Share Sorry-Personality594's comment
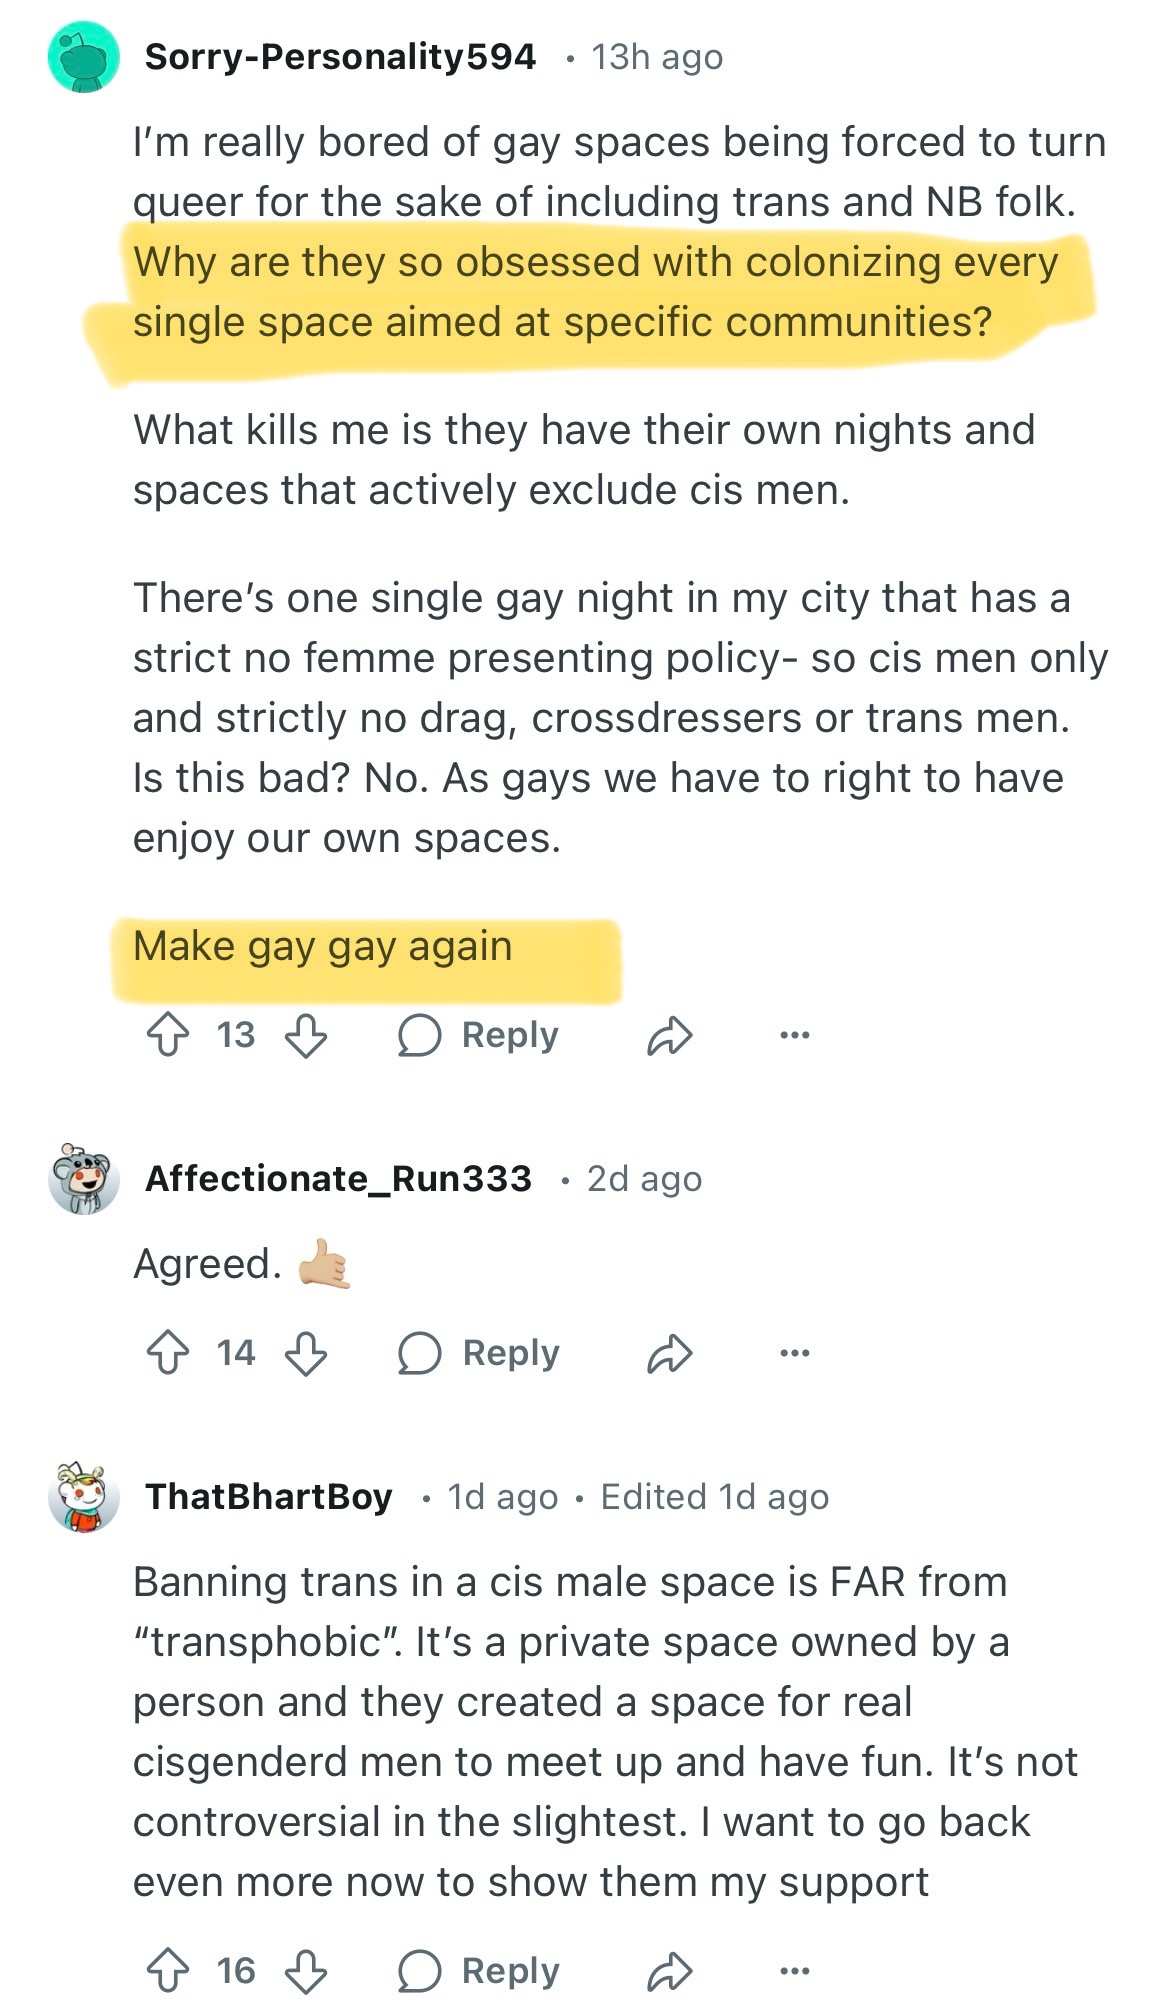 pos(669,1035)
